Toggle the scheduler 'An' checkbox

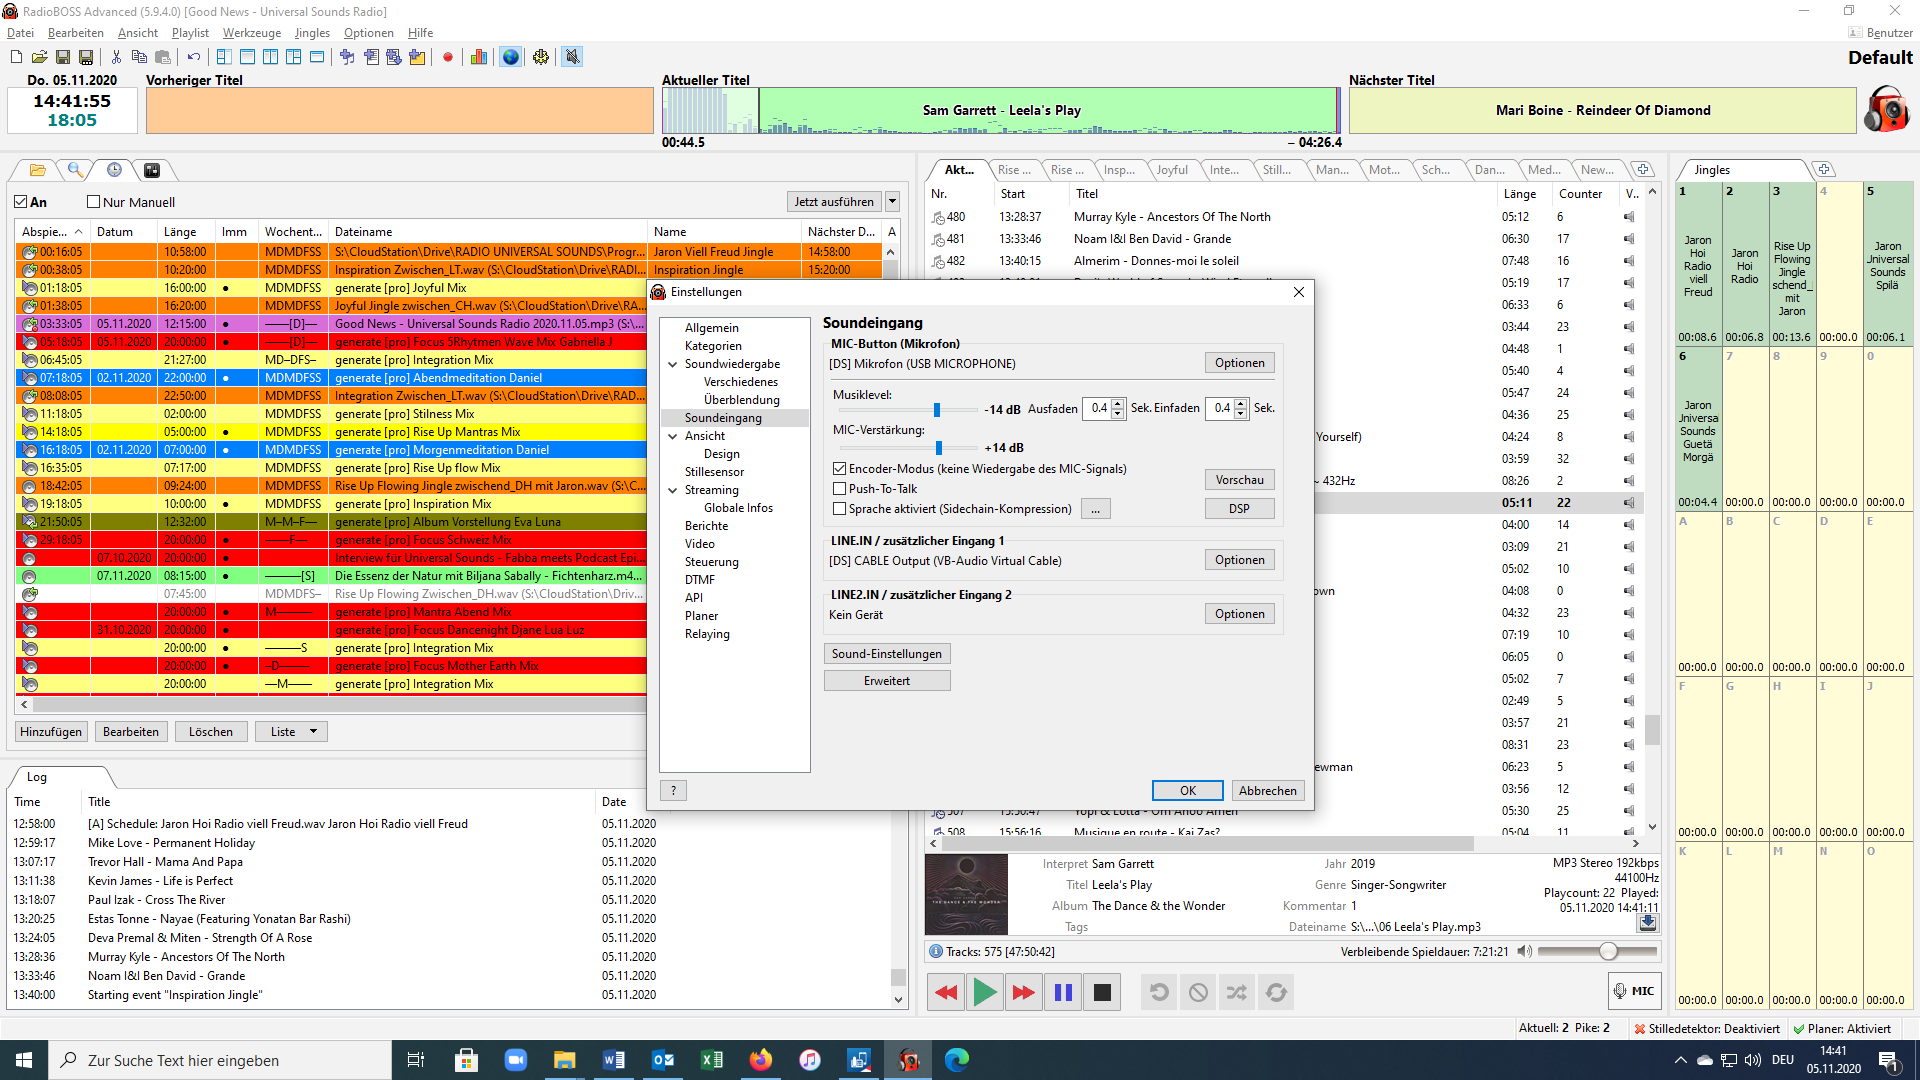[21, 202]
